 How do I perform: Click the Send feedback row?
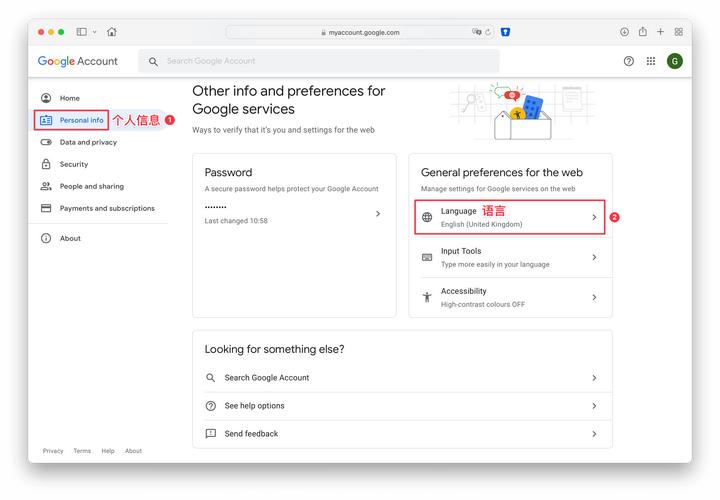pos(402,434)
